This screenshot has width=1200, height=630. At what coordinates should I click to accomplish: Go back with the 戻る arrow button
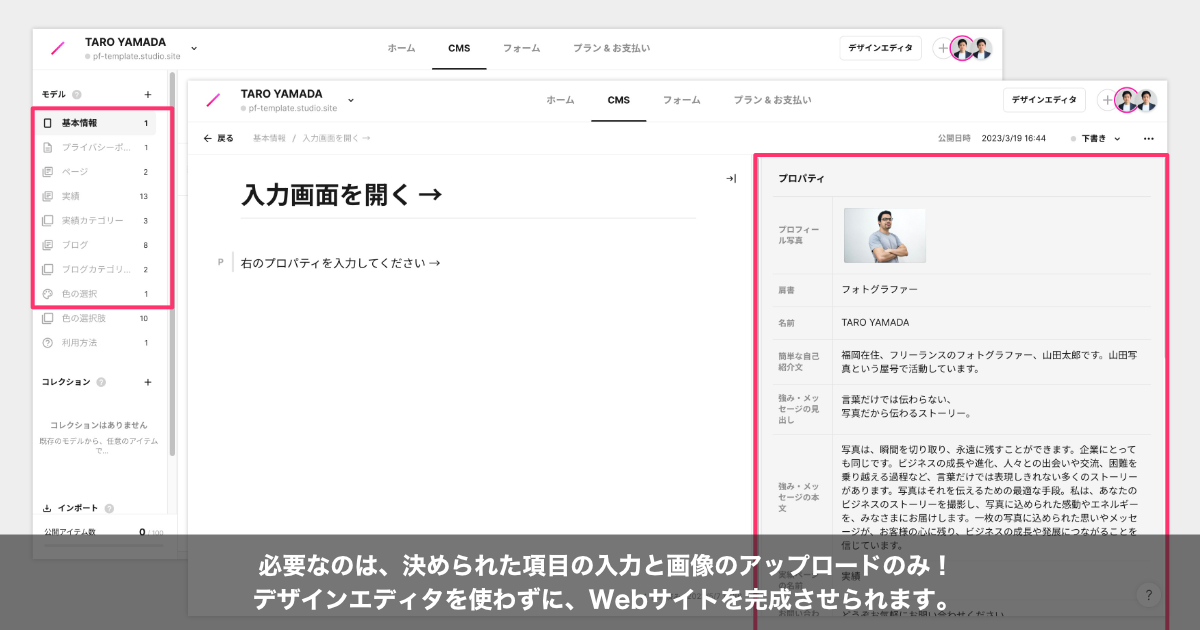218,139
